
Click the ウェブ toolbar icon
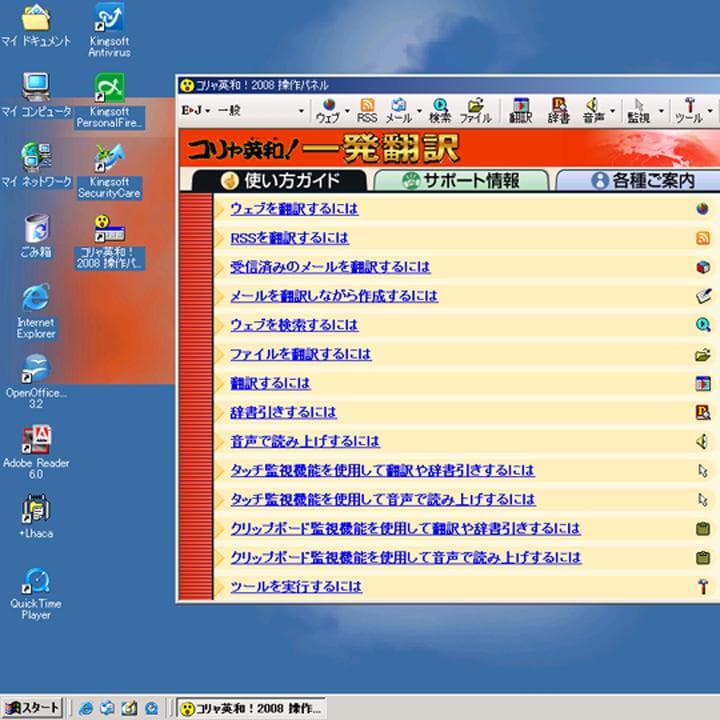tap(328, 111)
